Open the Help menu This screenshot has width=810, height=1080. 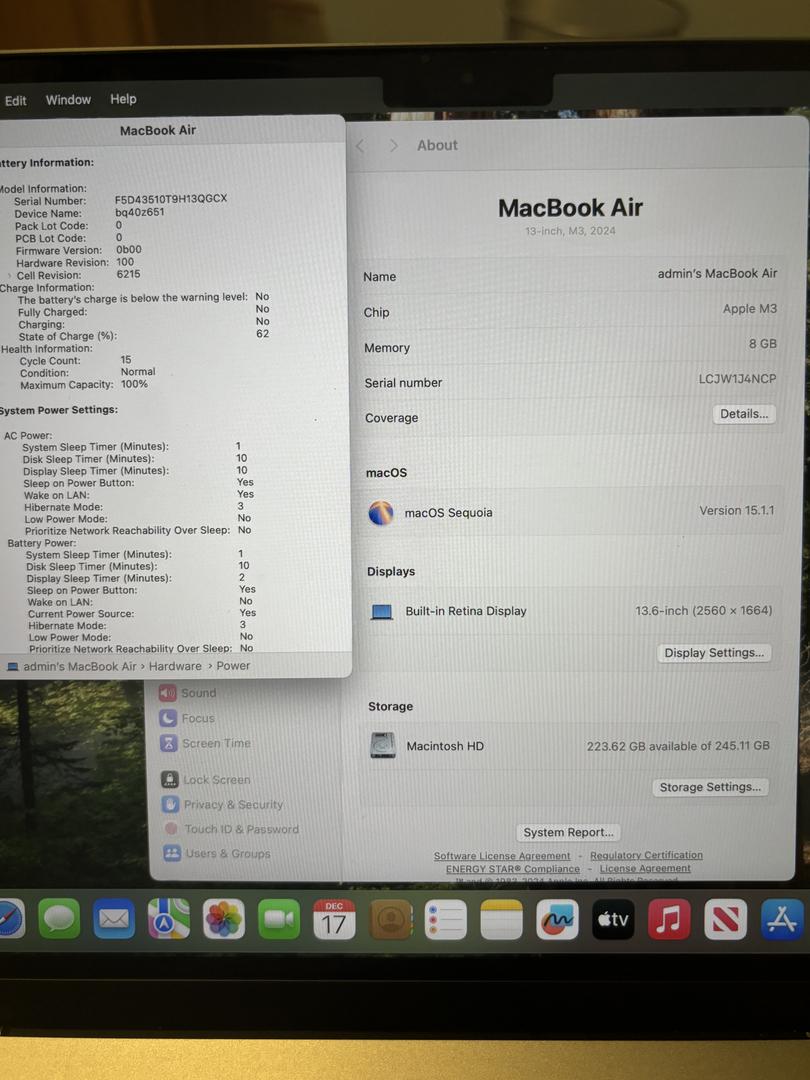coord(123,99)
